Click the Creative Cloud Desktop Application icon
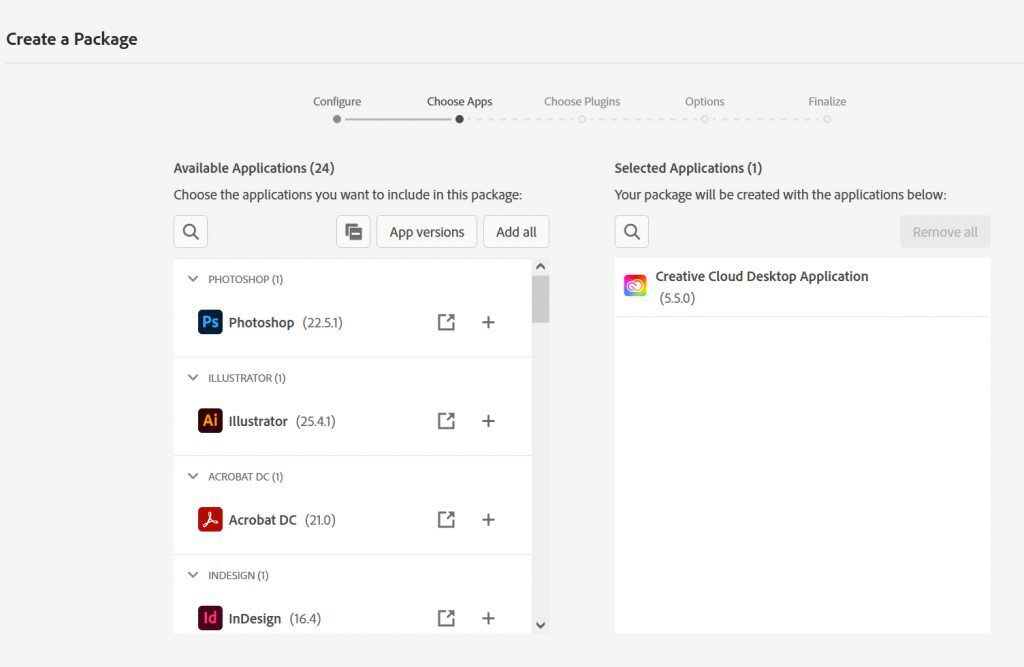The height and width of the screenshot is (667, 1024). coord(633,284)
